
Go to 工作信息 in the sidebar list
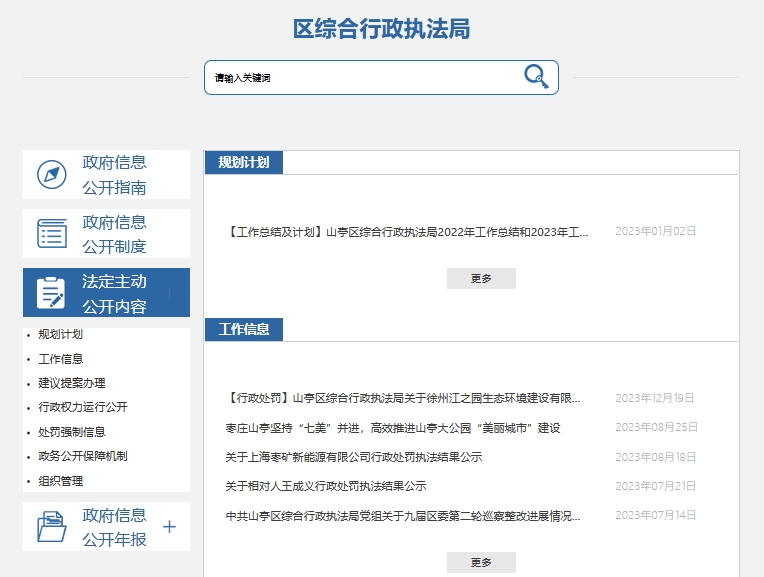(x=60, y=359)
